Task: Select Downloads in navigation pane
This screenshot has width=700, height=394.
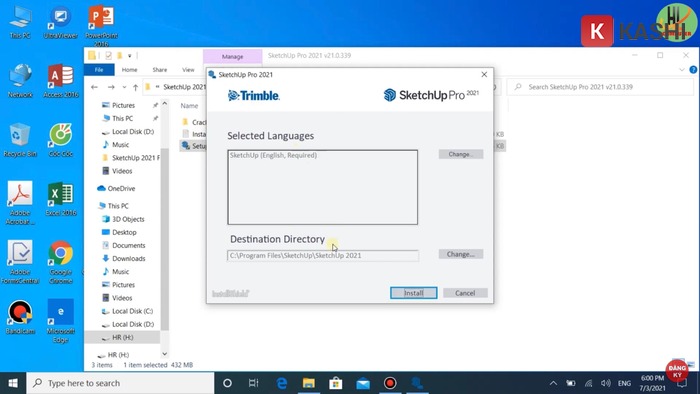Action: tap(124, 258)
